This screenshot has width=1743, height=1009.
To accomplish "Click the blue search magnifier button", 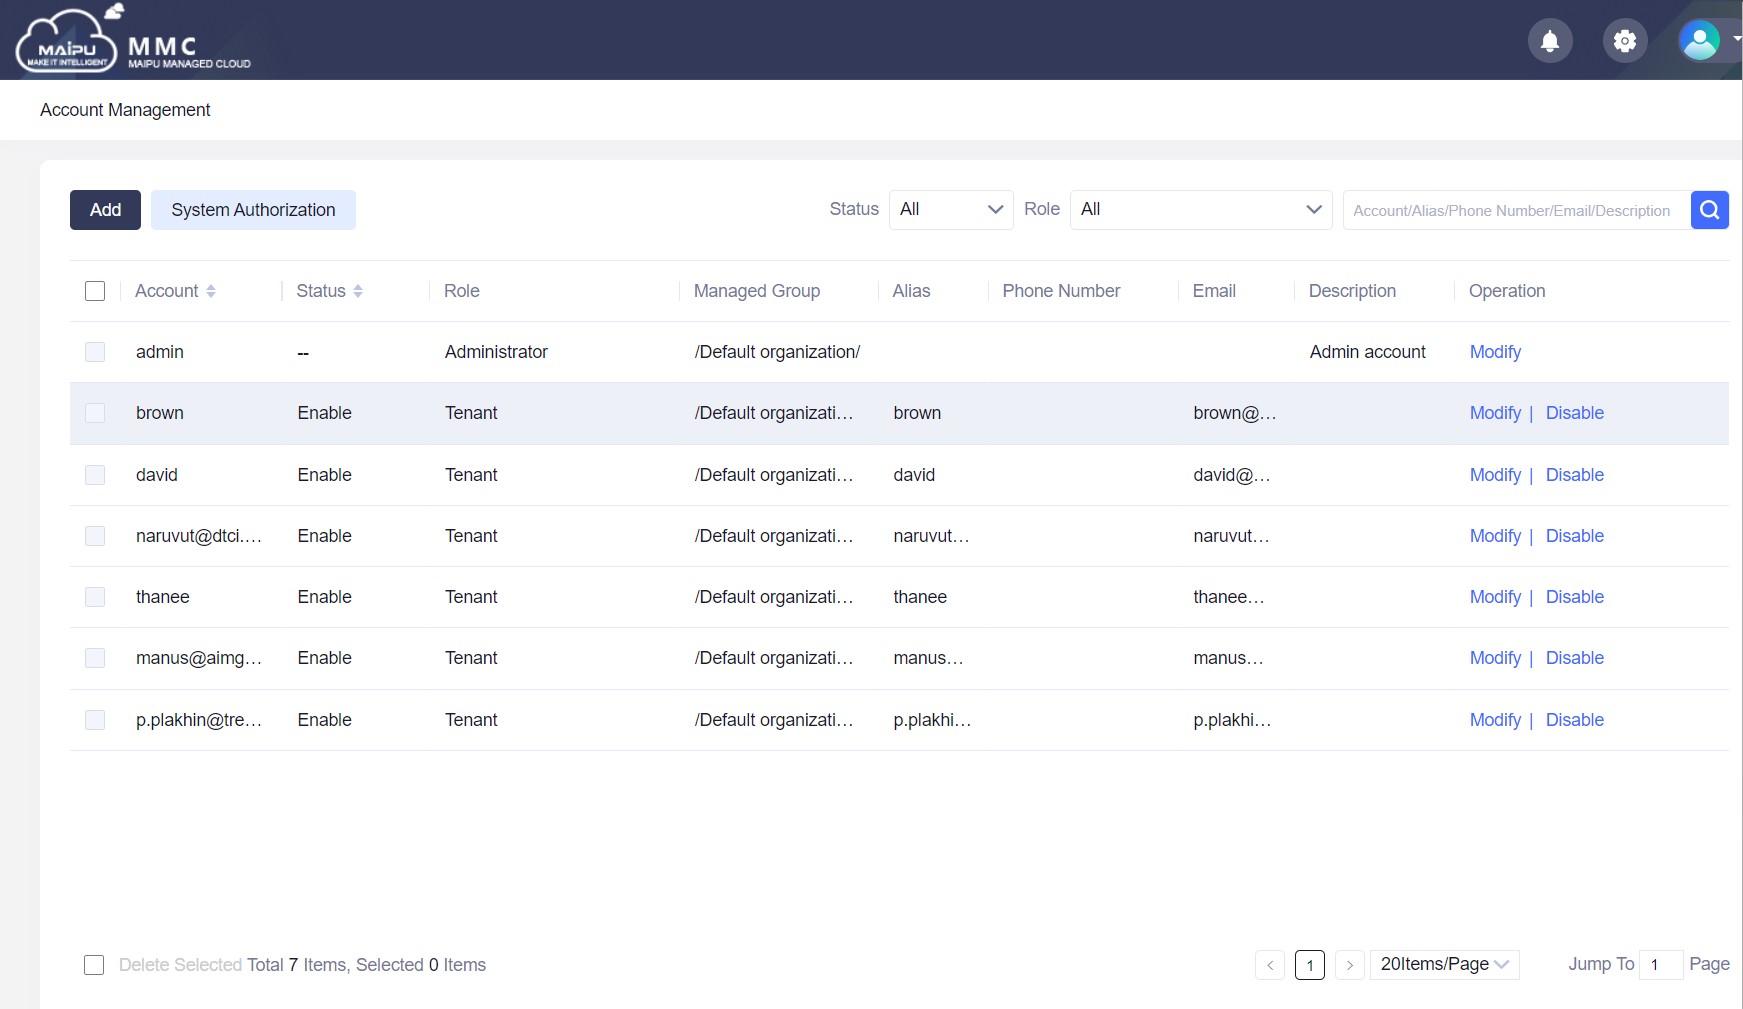I will tap(1709, 210).
